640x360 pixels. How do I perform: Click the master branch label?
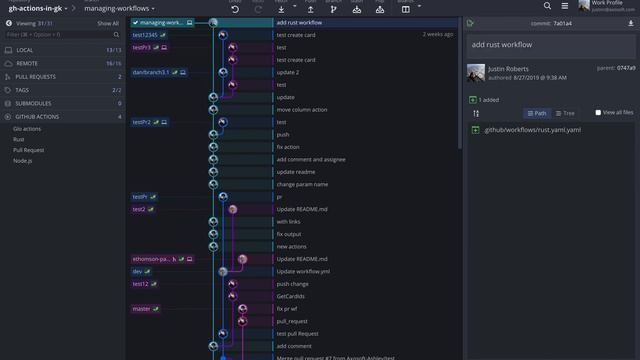[145, 309]
